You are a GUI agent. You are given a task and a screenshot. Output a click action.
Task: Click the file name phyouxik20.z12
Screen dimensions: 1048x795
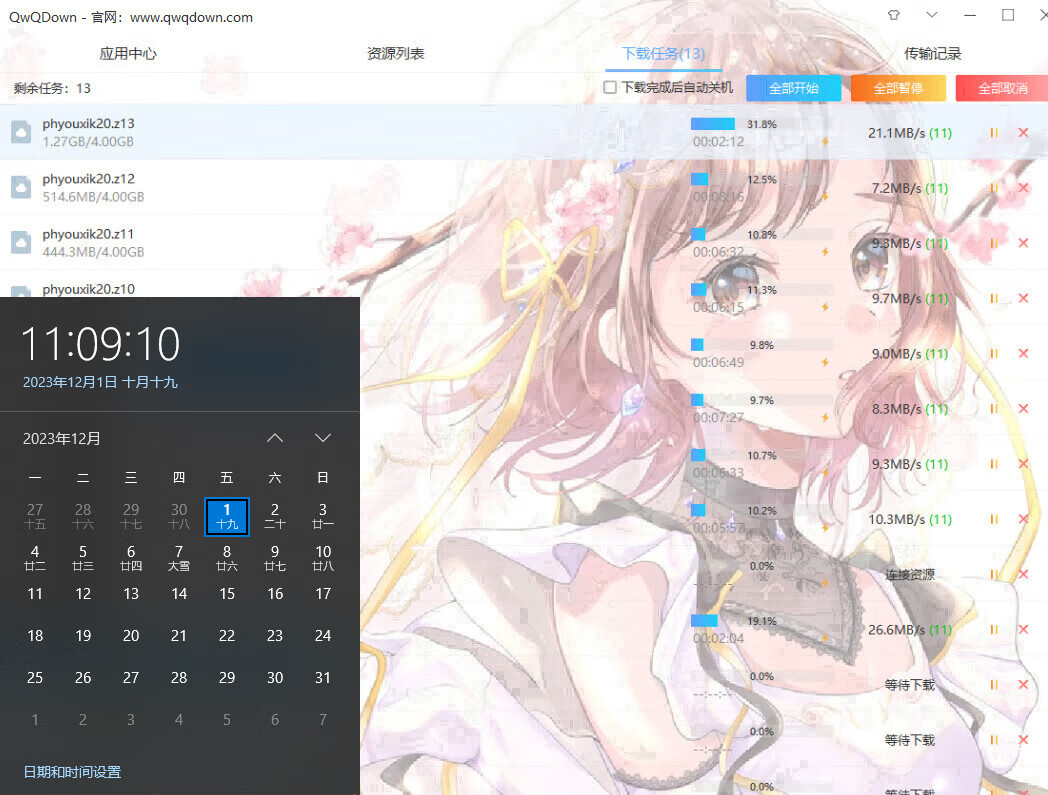[x=88, y=179]
